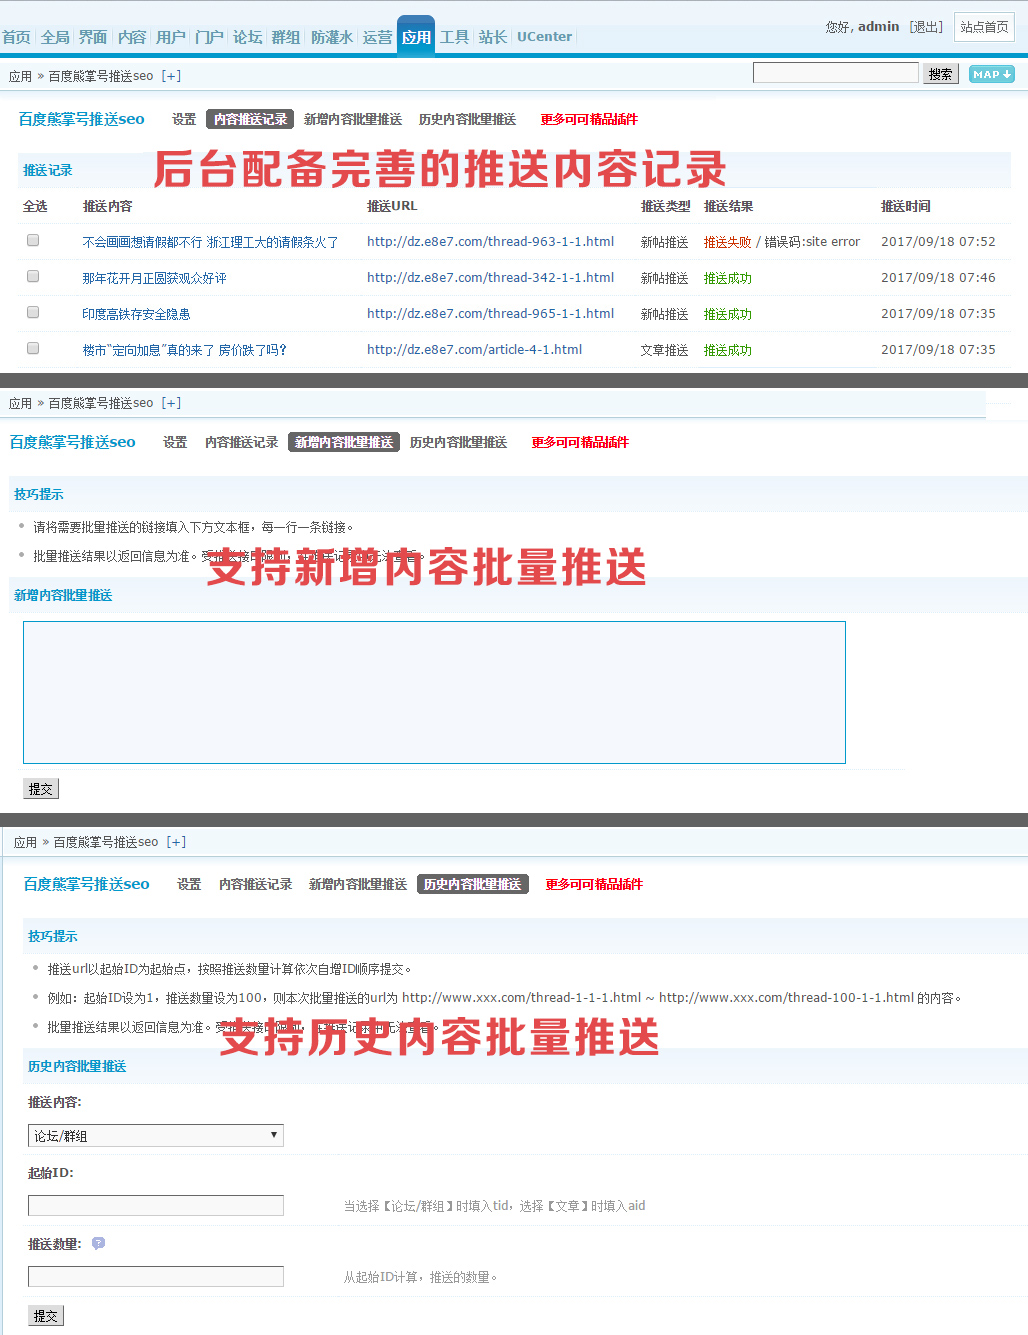Click the 2017/09/18 07:52 push time cell

[x=938, y=241]
